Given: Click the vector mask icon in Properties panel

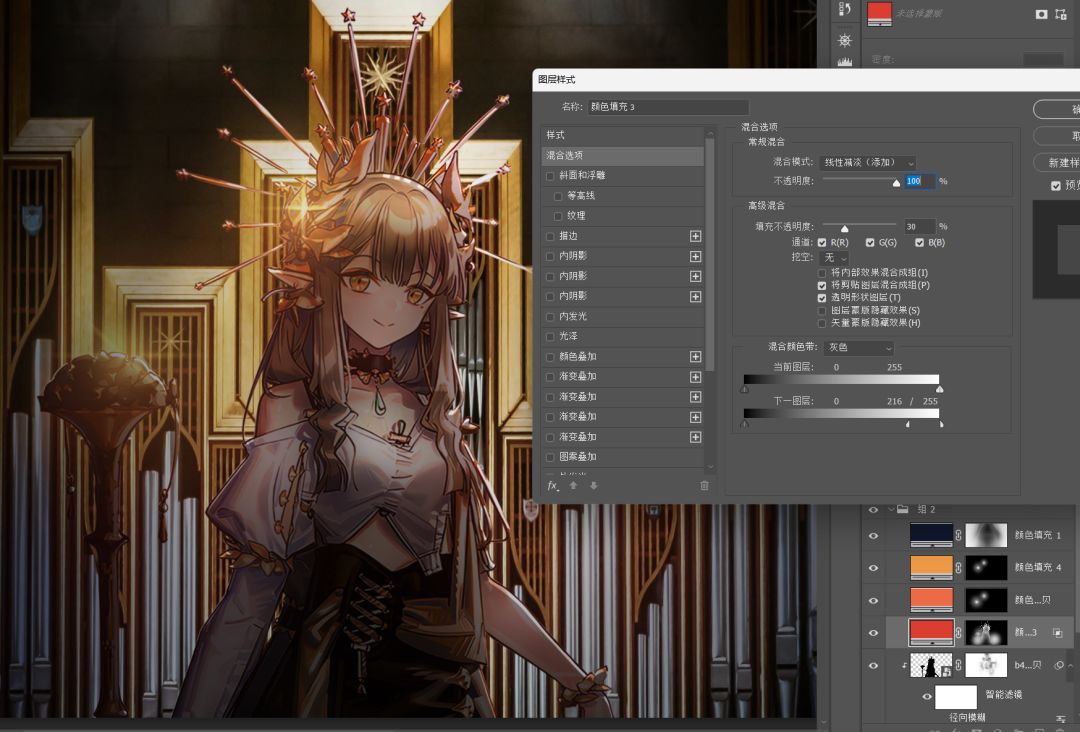Looking at the screenshot, I should pyautogui.click(x=1061, y=14).
